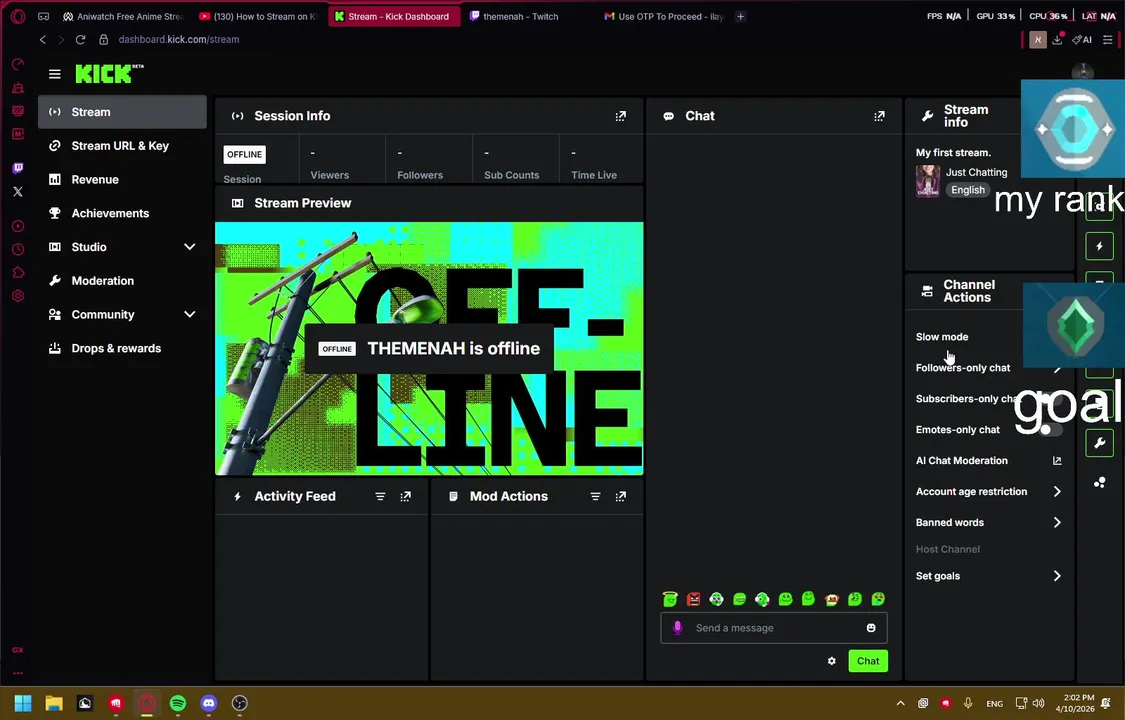
Task: Pop out the Chat panel
Action: [879, 116]
